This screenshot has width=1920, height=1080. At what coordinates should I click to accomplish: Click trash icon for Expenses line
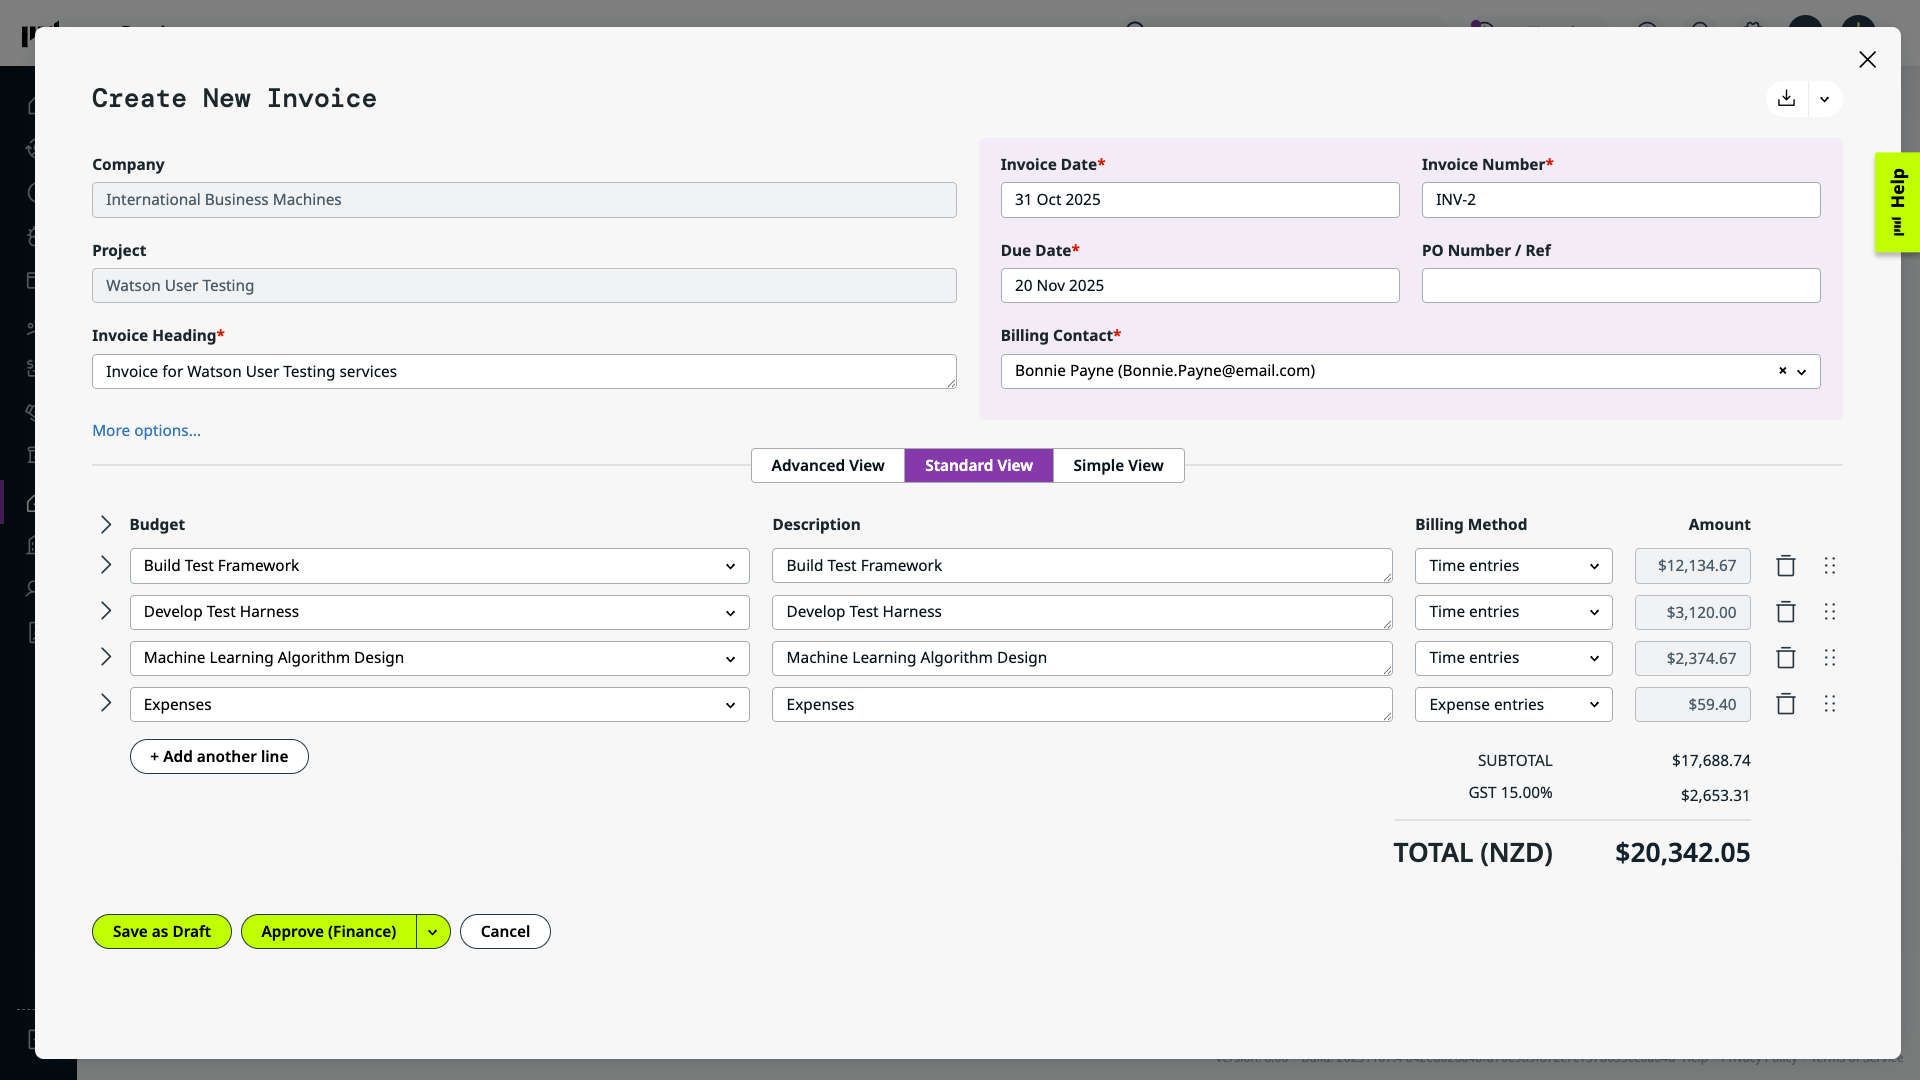coord(1785,705)
